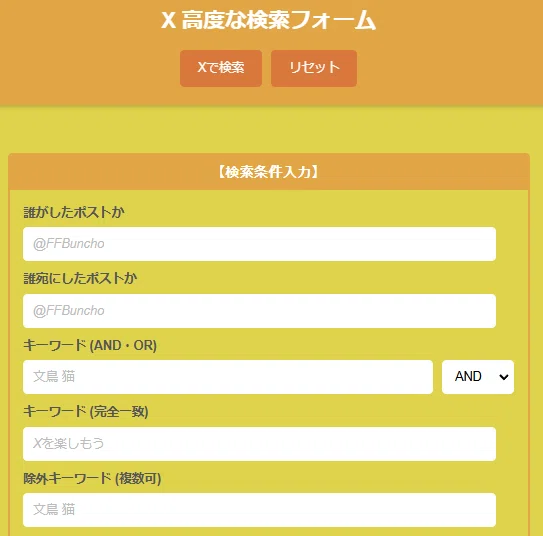Focus the 誰がしたポストか input field
Viewport: 543px width, 536px height.
pyautogui.click(x=259, y=244)
